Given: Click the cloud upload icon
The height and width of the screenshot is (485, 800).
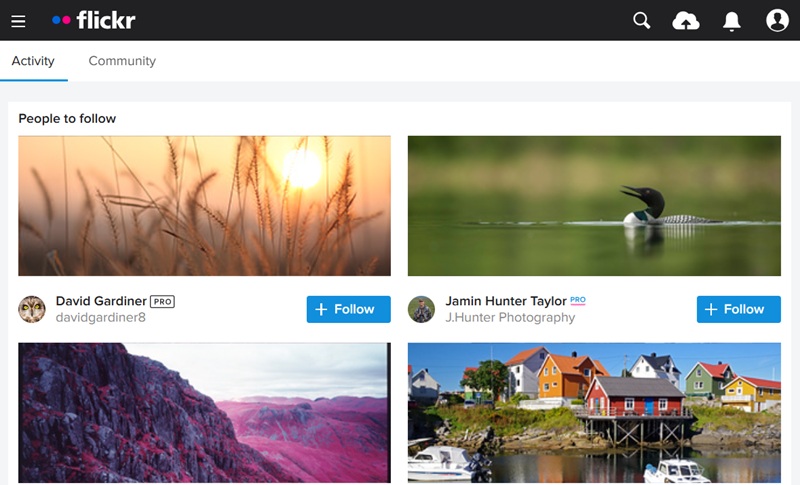Looking at the screenshot, I should 686,21.
